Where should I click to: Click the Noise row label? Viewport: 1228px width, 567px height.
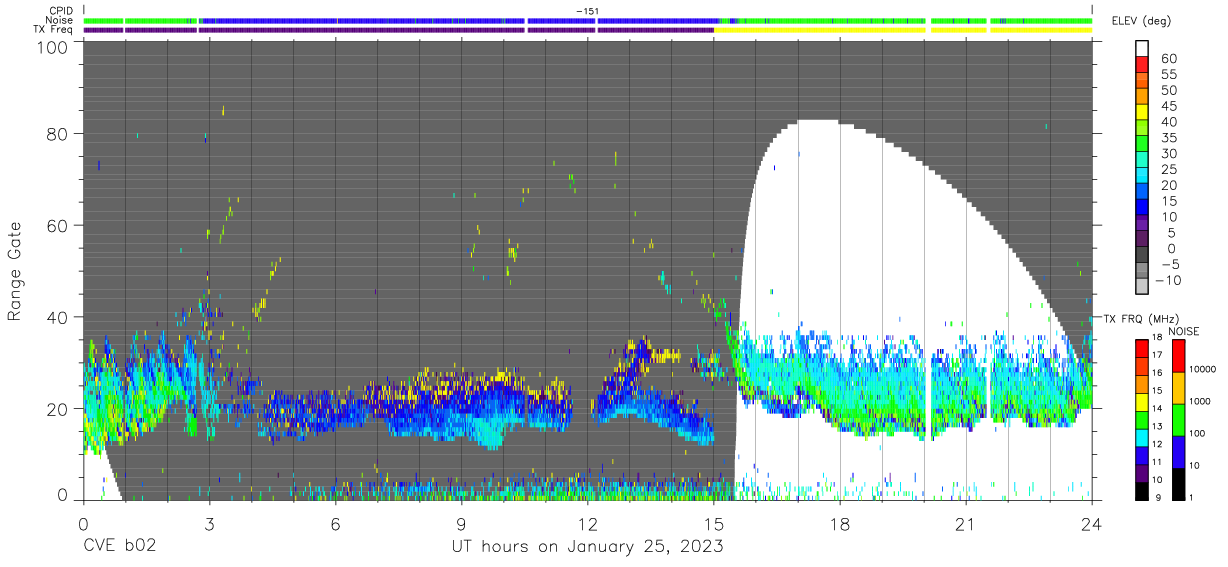[x=59, y=20]
